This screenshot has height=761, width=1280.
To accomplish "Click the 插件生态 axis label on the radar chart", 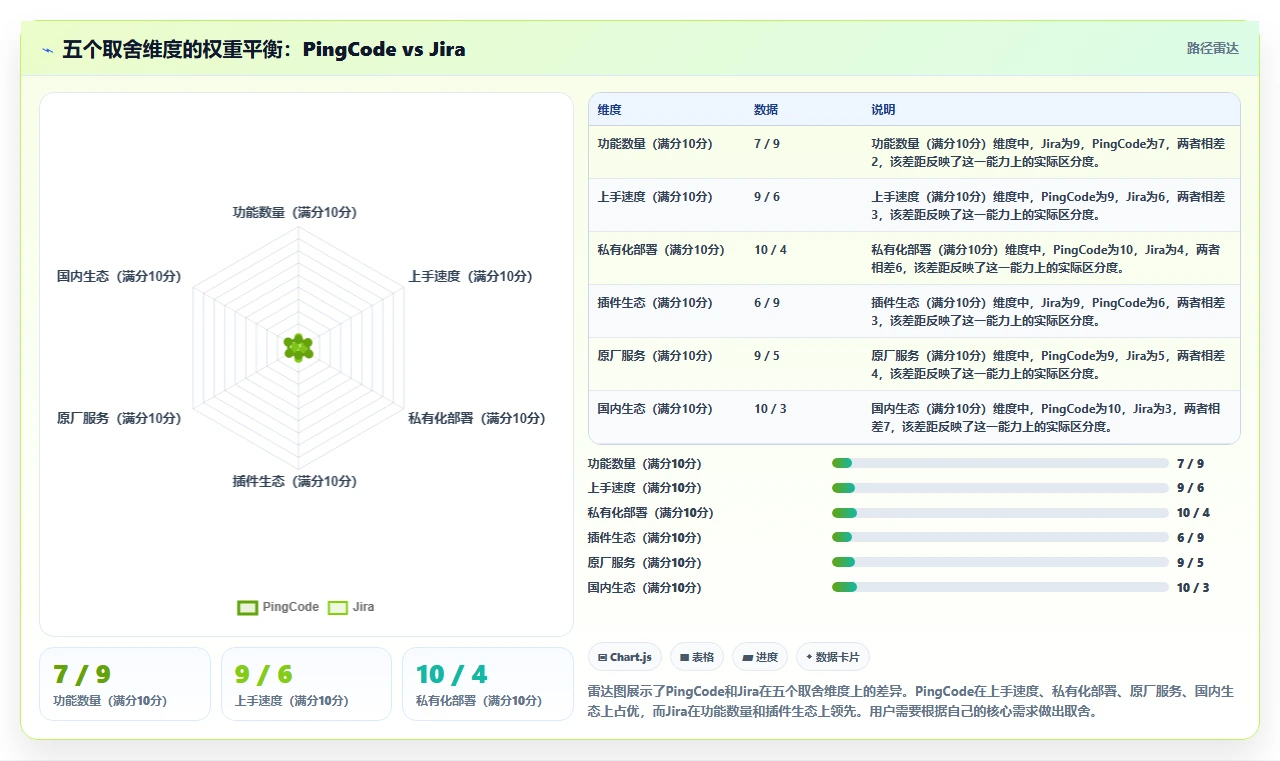I will coord(295,481).
